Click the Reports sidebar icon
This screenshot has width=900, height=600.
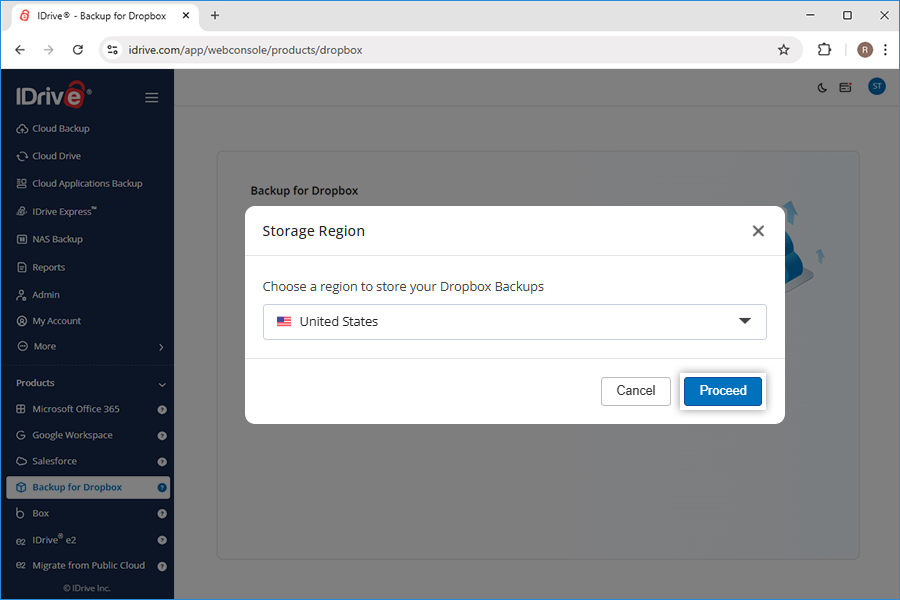[22, 267]
